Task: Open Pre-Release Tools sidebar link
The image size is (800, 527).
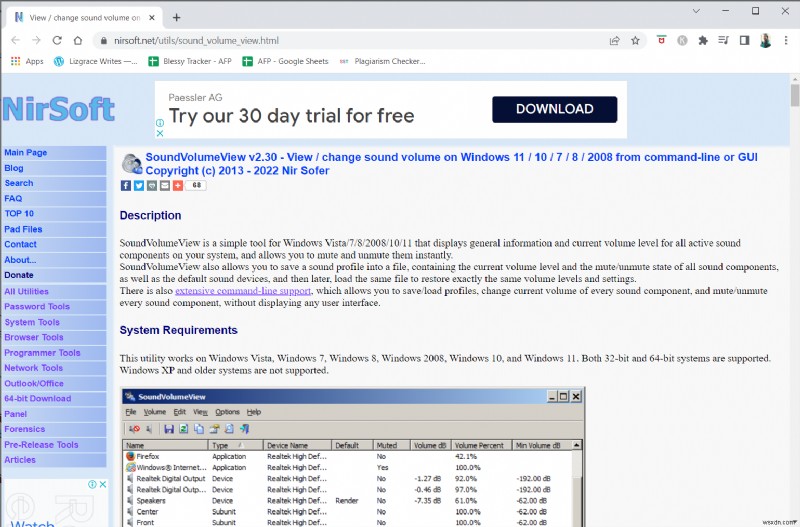Action: (x=41, y=444)
